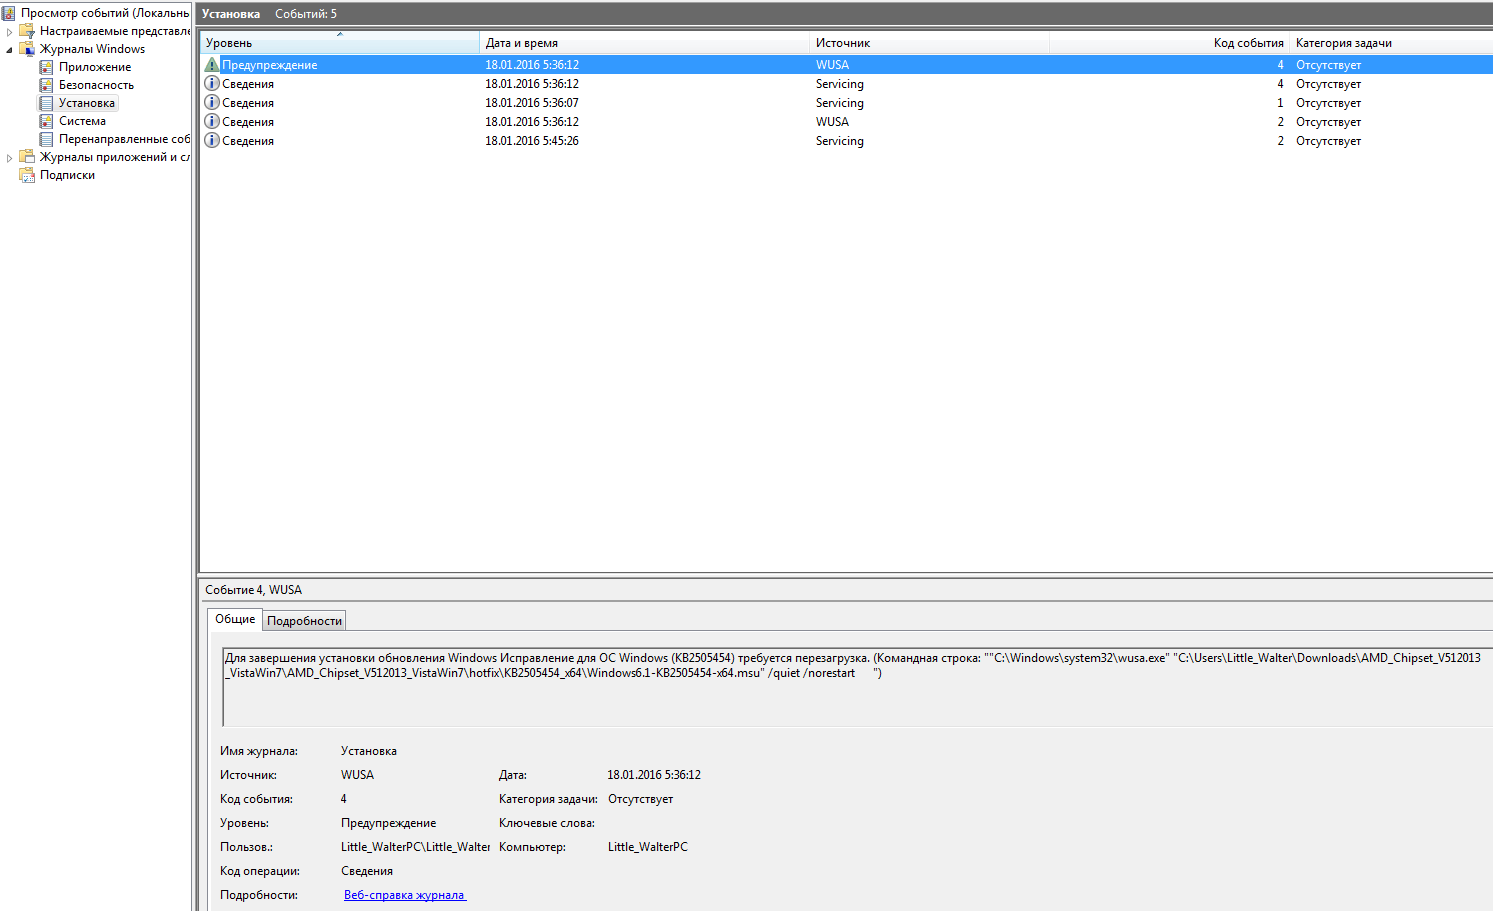Viewport: 1493px width, 911px height.
Task: Click the 'Источник' column header
Action: pyautogui.click(x=930, y=43)
